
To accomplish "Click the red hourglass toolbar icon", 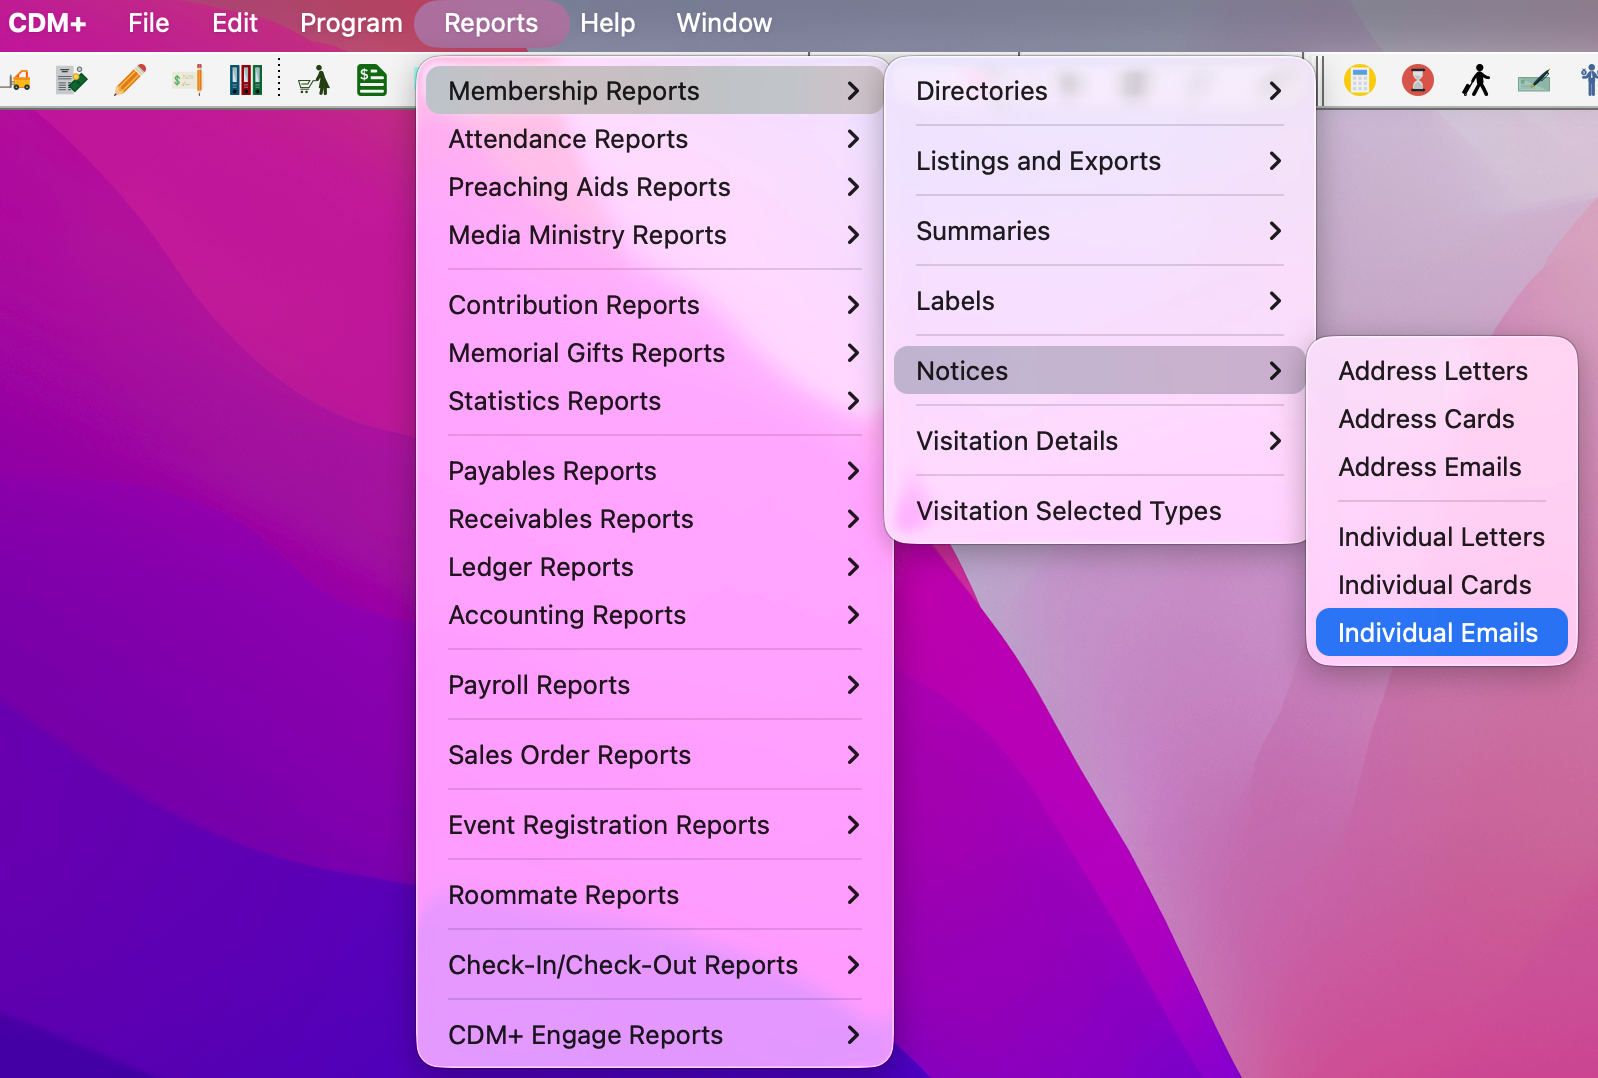I will point(1418,80).
